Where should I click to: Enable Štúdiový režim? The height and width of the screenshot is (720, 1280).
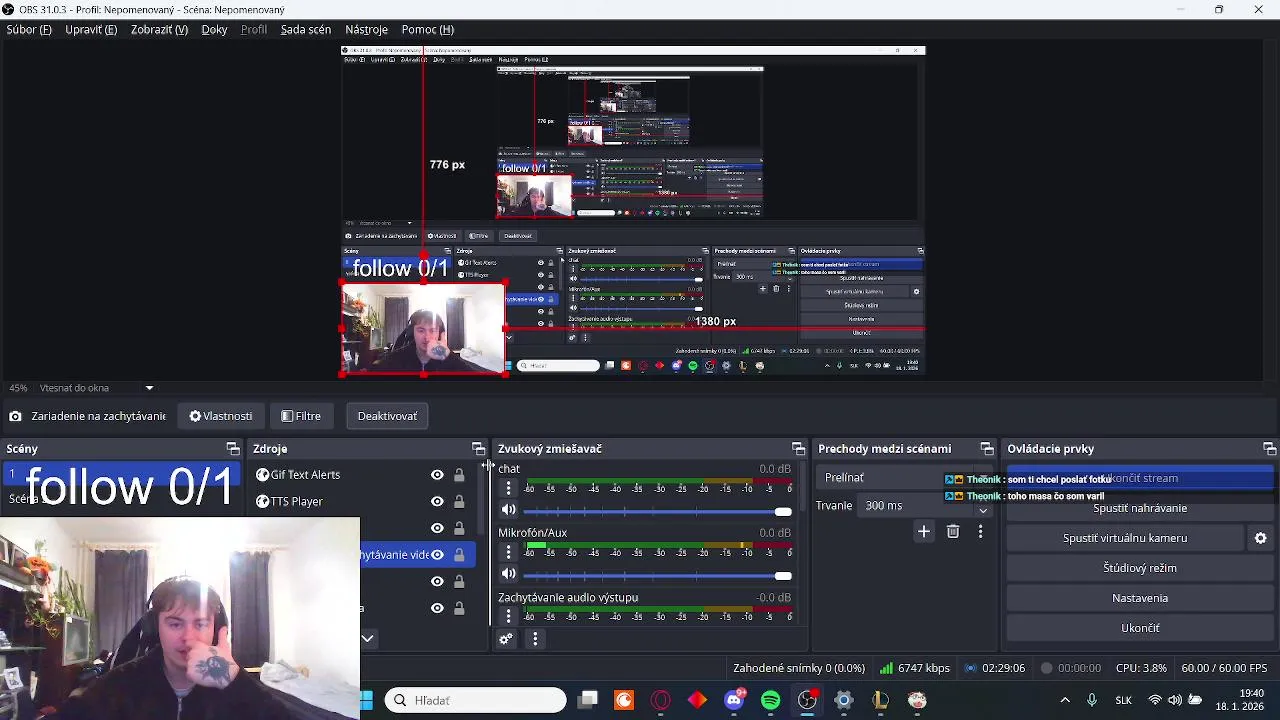point(1139,568)
